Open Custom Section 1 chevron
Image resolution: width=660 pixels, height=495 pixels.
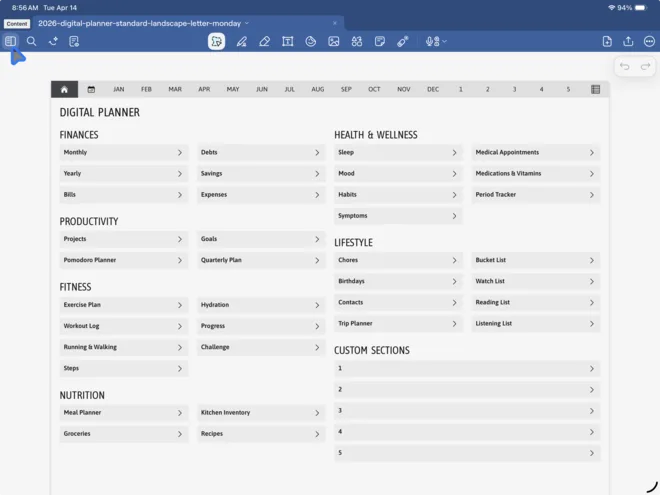tap(591, 369)
